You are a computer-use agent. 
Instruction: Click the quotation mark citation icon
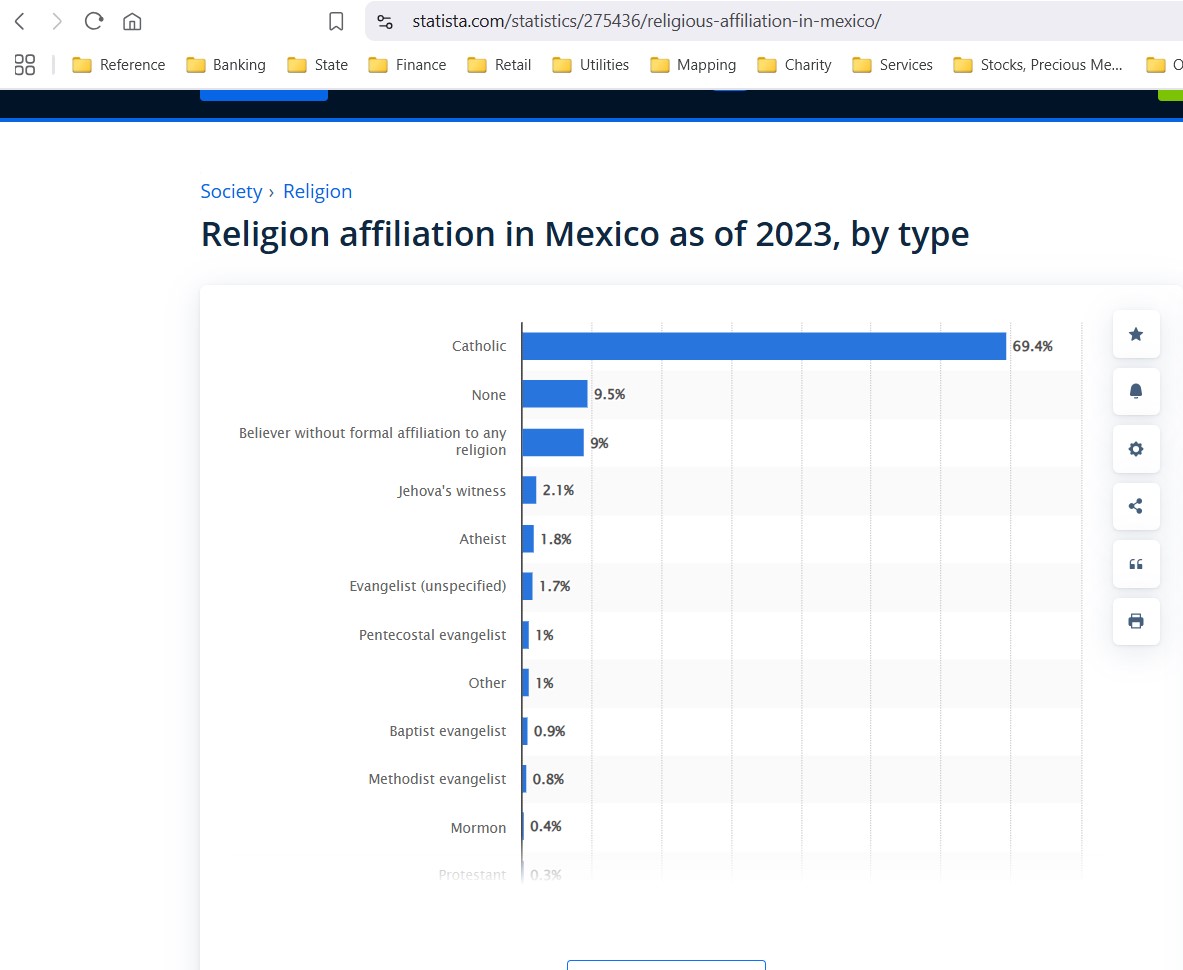1135,563
